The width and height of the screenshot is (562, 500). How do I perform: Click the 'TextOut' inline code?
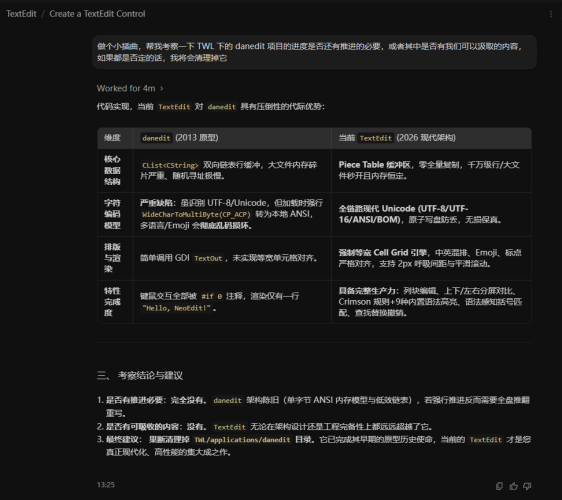(208, 258)
